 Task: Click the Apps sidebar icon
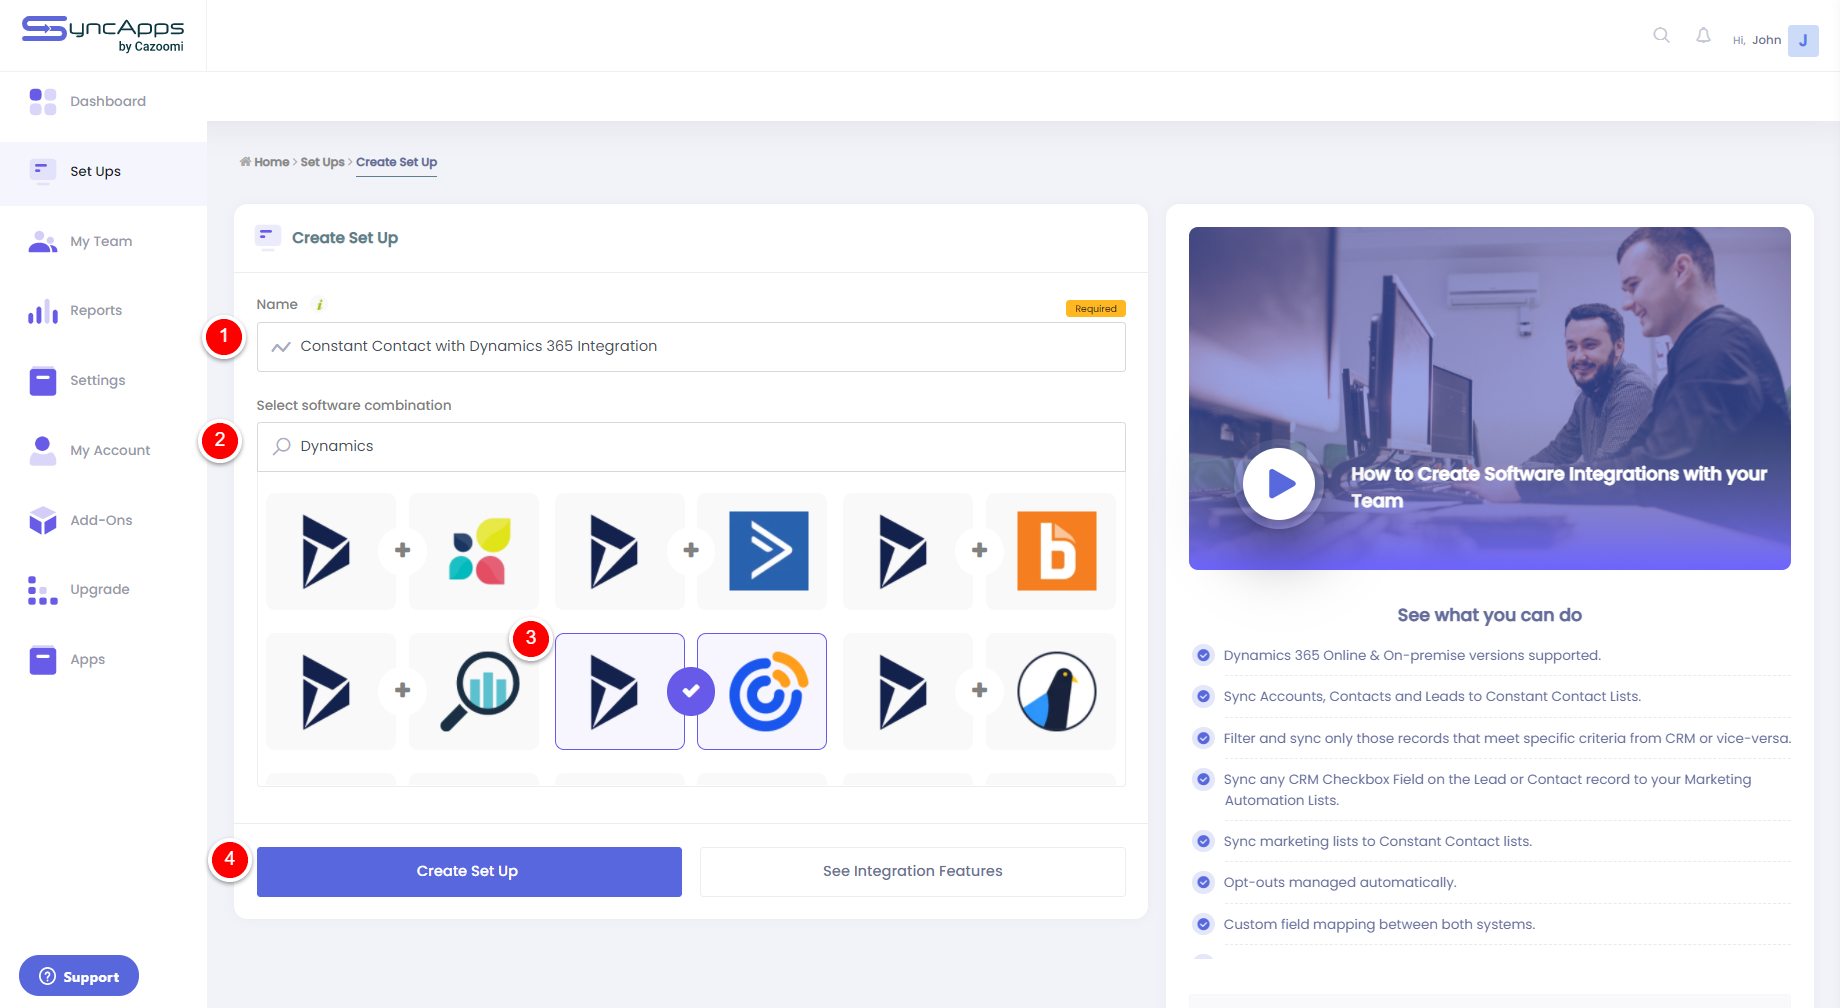pos(42,660)
